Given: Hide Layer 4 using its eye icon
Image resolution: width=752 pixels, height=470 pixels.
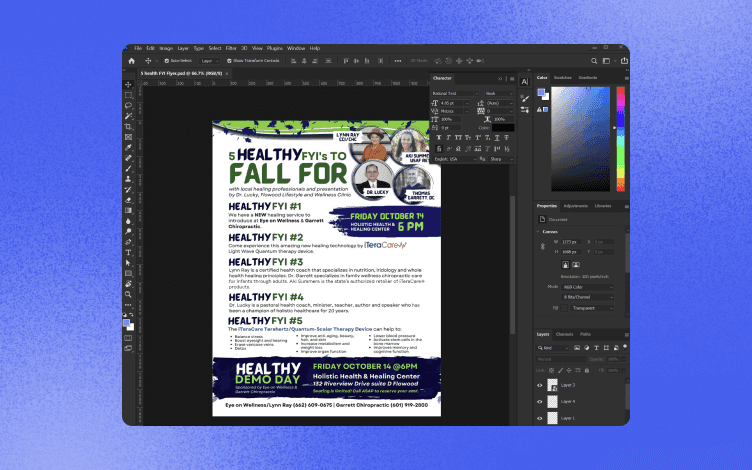Looking at the screenshot, I should point(540,401).
